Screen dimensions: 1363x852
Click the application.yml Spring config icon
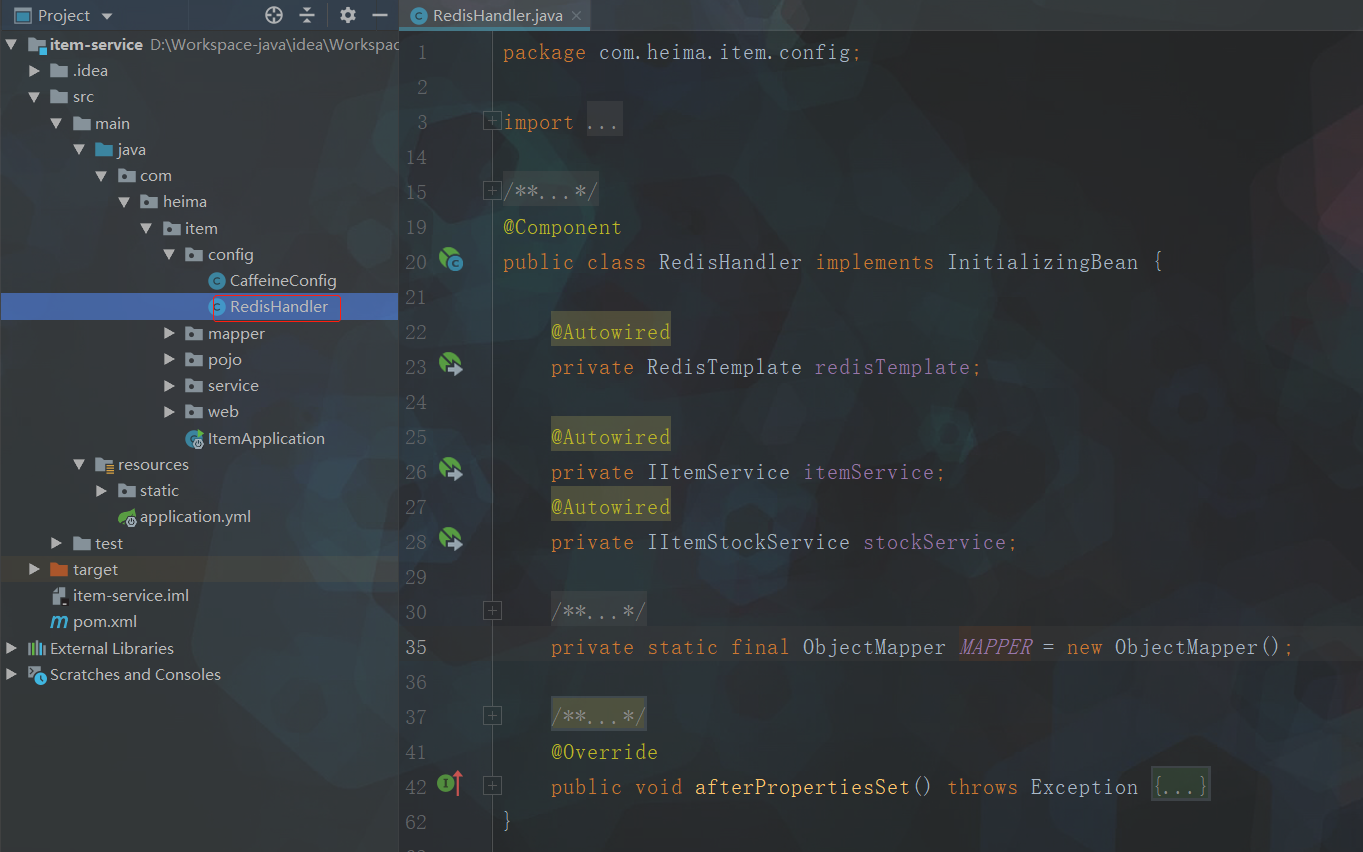click(x=127, y=517)
